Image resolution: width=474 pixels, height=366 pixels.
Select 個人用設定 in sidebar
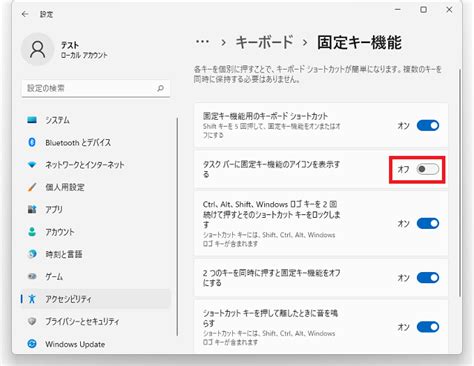(x=96, y=187)
